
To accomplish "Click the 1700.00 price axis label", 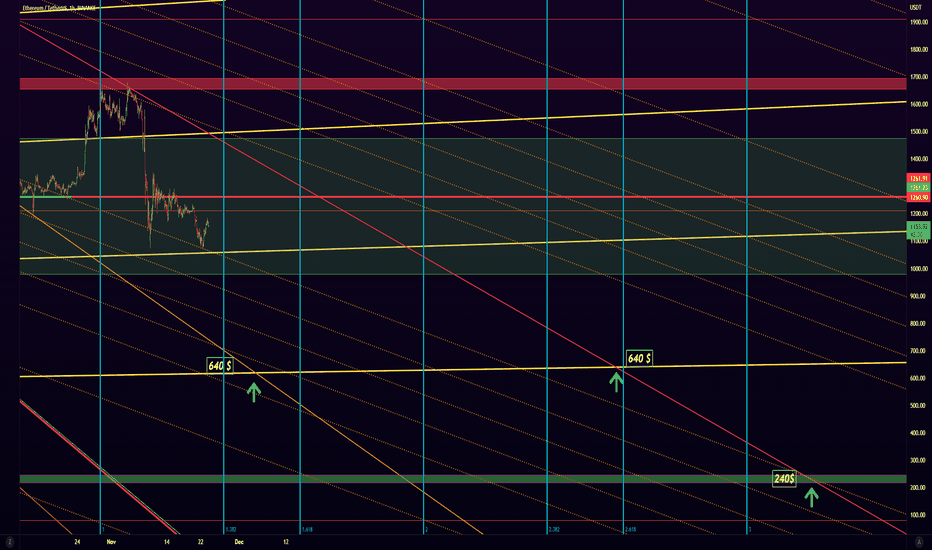I will [918, 77].
